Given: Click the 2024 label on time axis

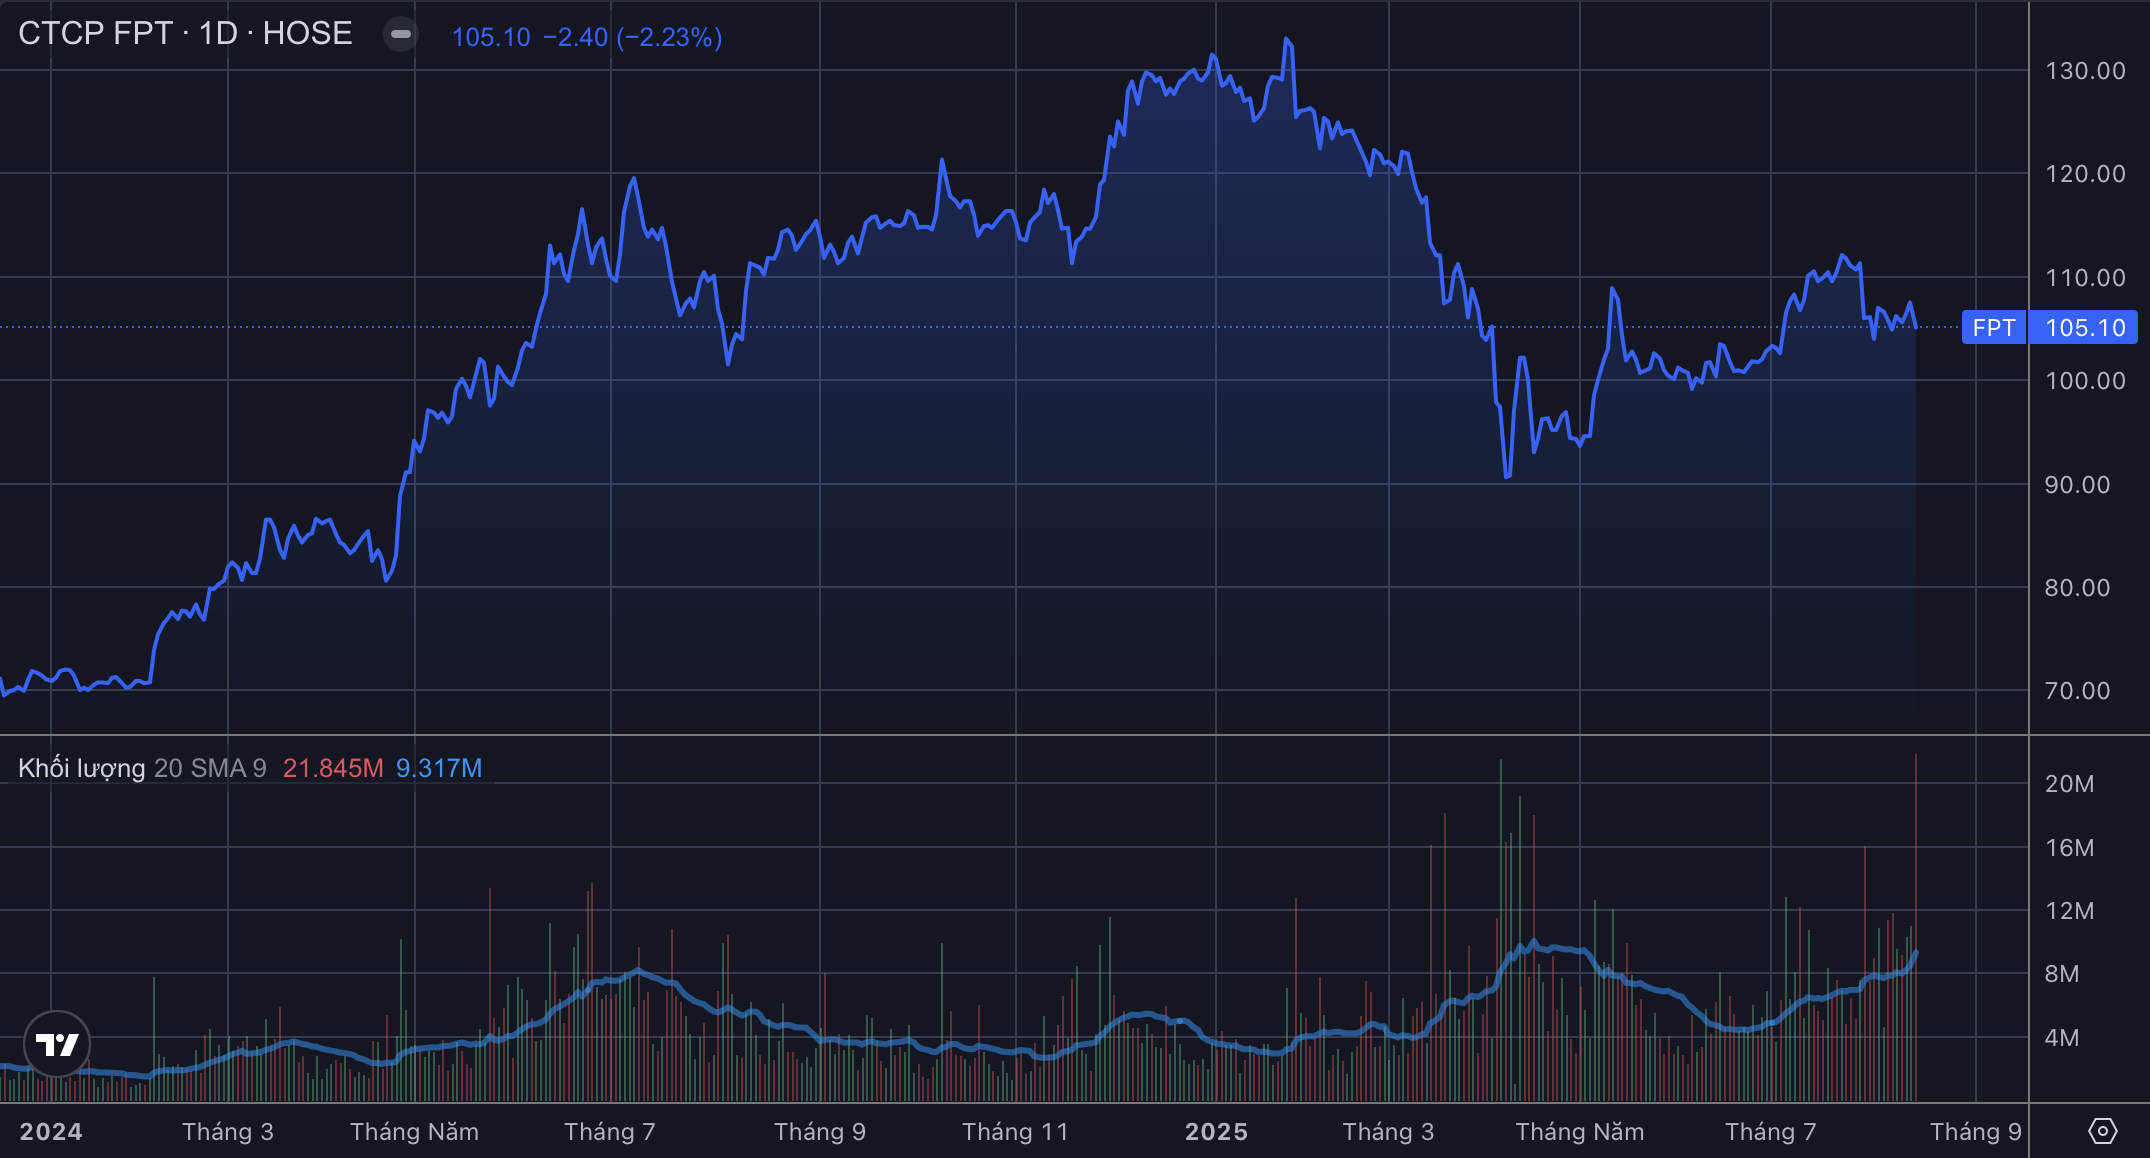Looking at the screenshot, I should point(51,1132).
